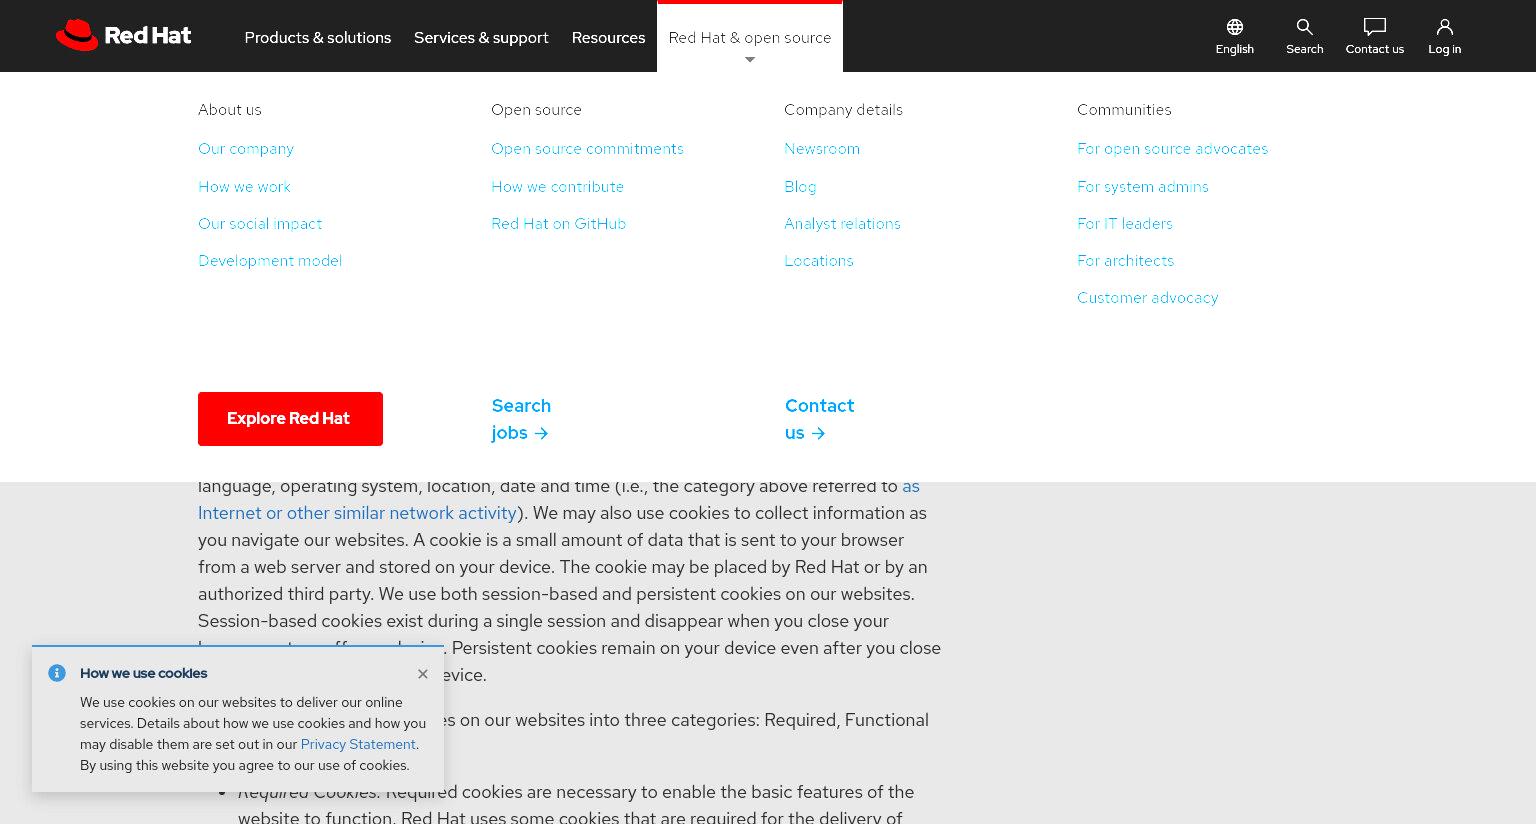Image resolution: width=1536 pixels, height=824 pixels.
Task: Open For IT leaders link
Action: [1125, 224]
